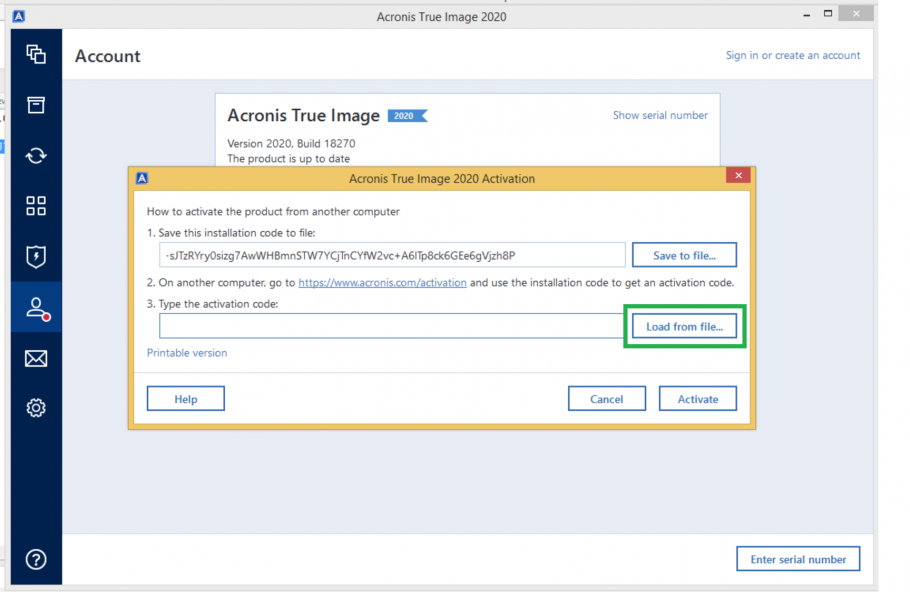Click '1. Save this installation code to file:' text
Image resolution: width=910 pixels, height=592 pixels.
pyautogui.click(x=231, y=233)
